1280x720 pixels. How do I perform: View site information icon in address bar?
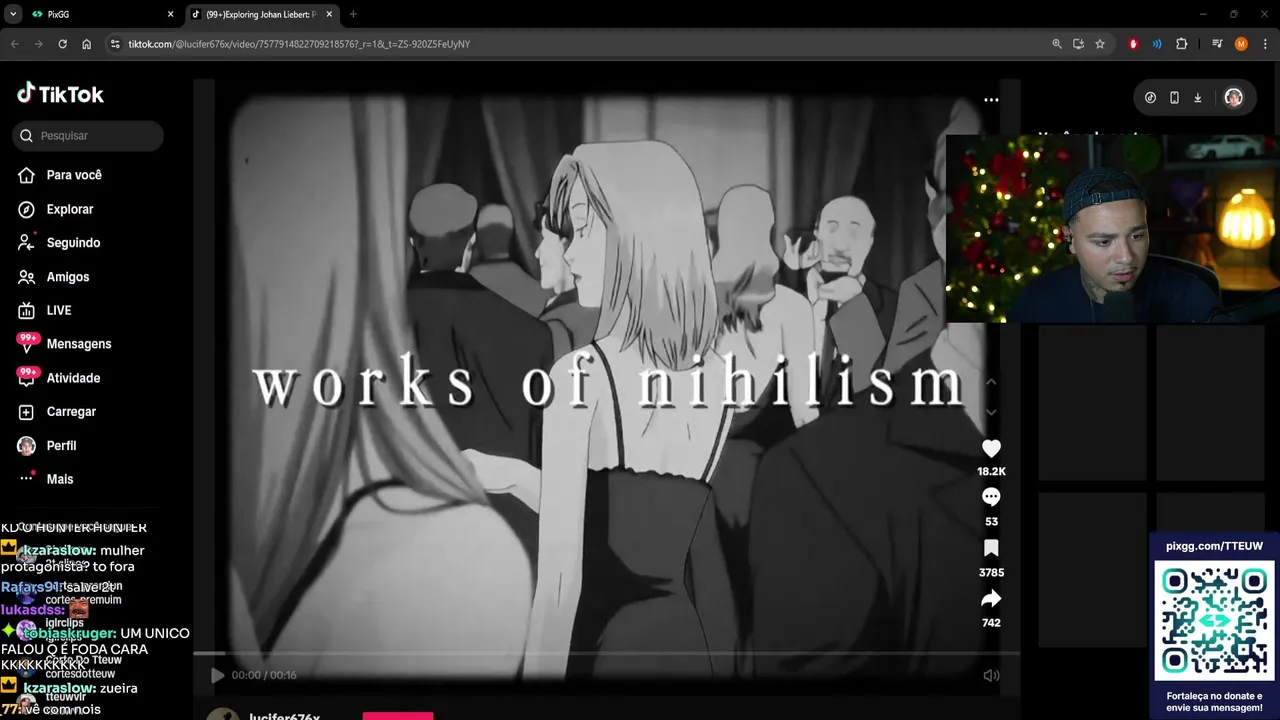click(x=115, y=44)
